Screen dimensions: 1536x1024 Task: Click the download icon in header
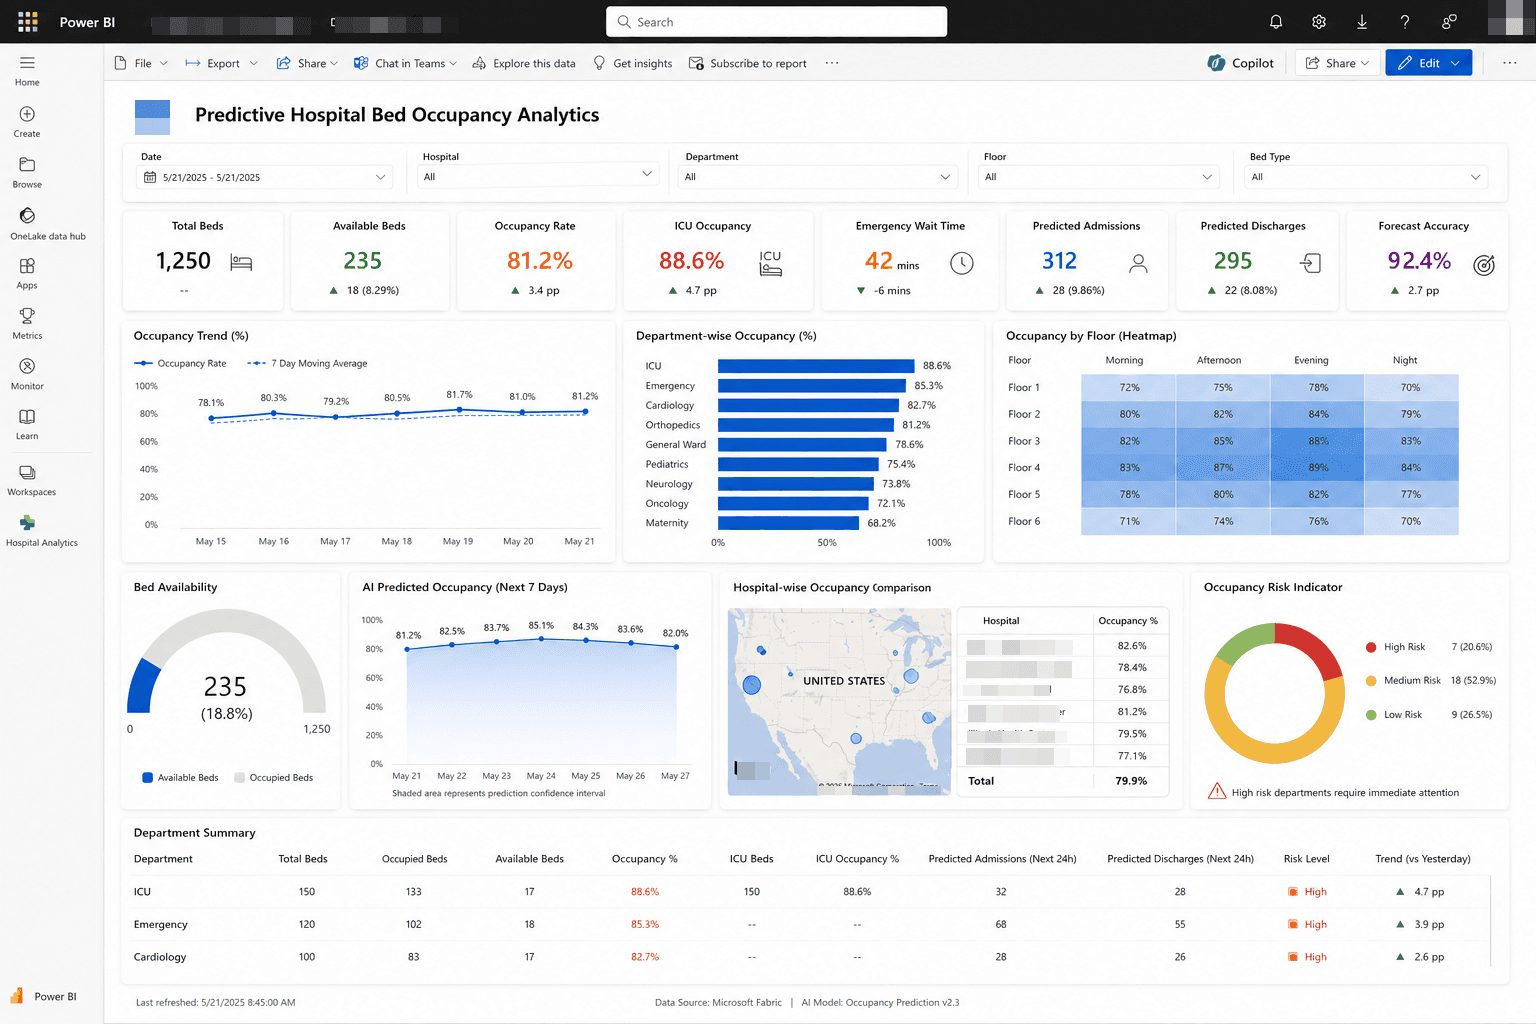[x=1362, y=22]
